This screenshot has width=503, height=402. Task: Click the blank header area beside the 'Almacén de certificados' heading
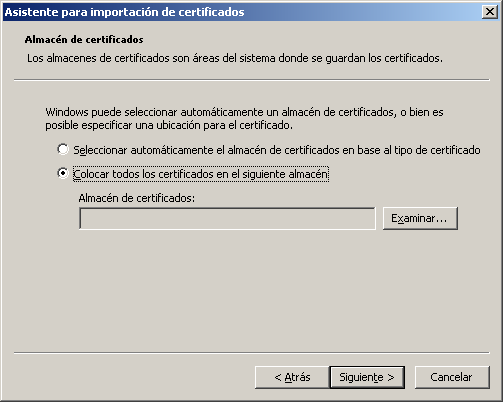[x=317, y=39]
